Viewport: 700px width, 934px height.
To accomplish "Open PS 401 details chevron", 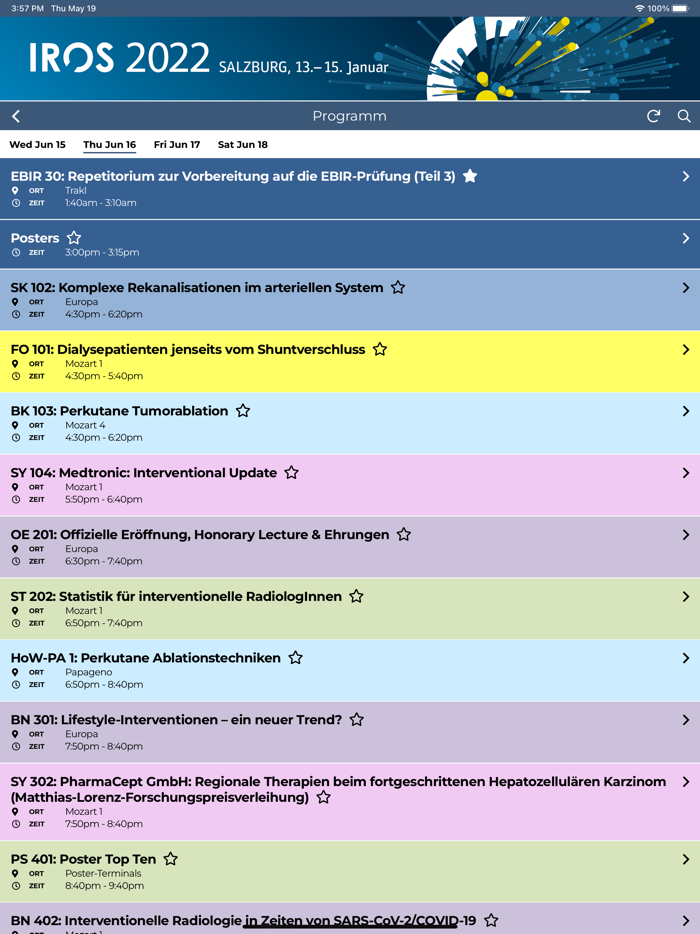I will [x=686, y=859].
